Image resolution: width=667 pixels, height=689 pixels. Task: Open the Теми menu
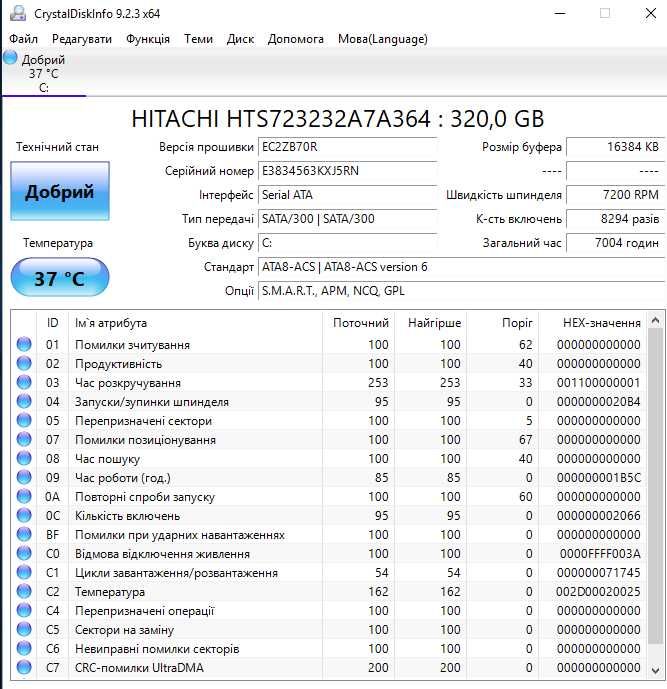pyautogui.click(x=198, y=39)
